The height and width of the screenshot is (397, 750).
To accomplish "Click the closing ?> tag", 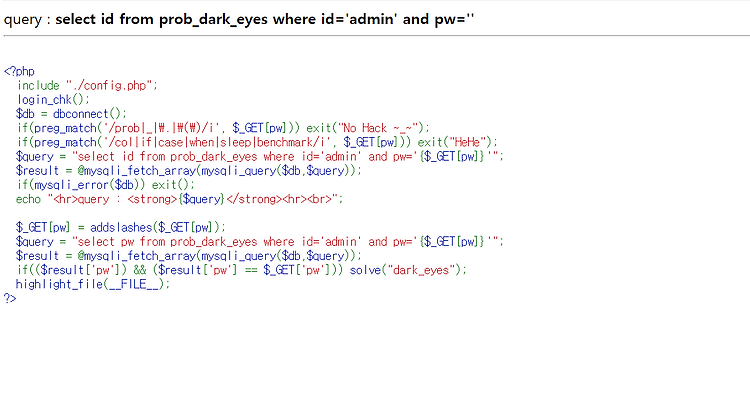I will tap(10, 298).
